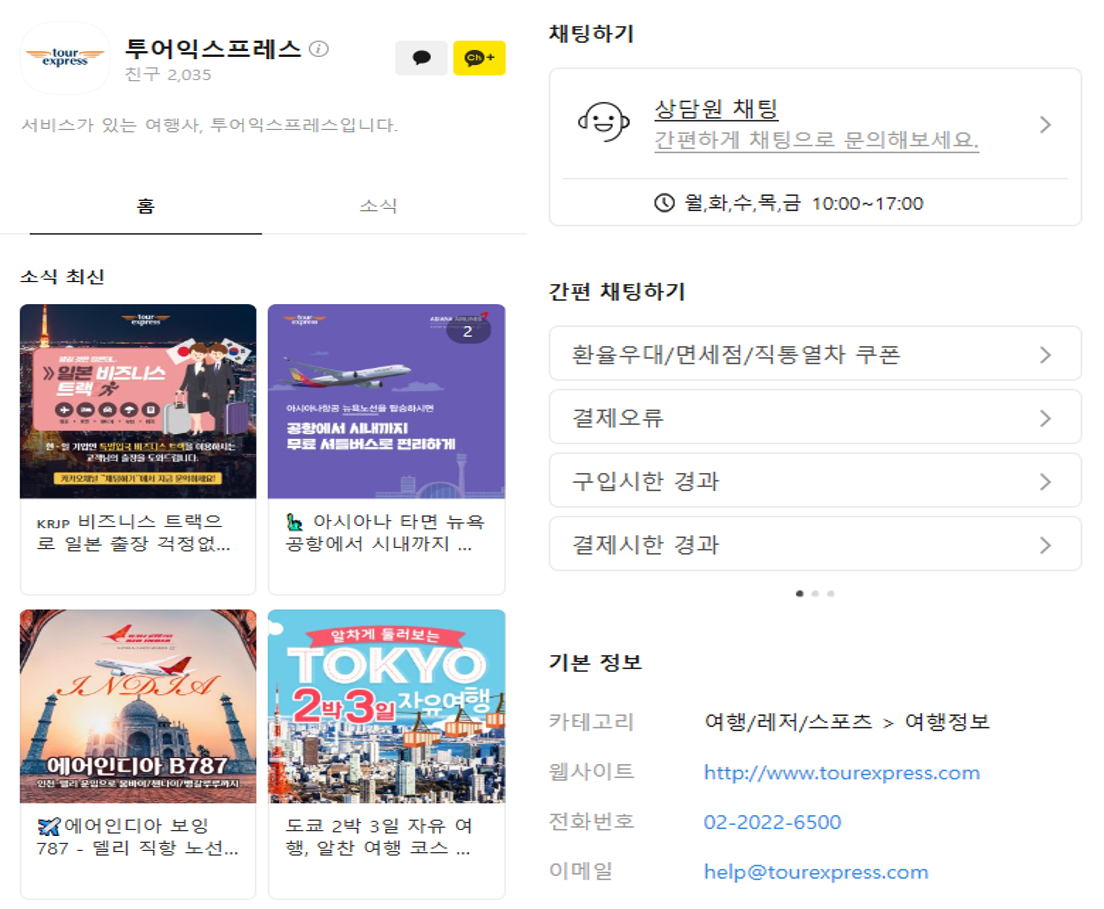Select the 결제시한 경과 quick chat option
Screen dimensions: 1104x909
point(815,544)
